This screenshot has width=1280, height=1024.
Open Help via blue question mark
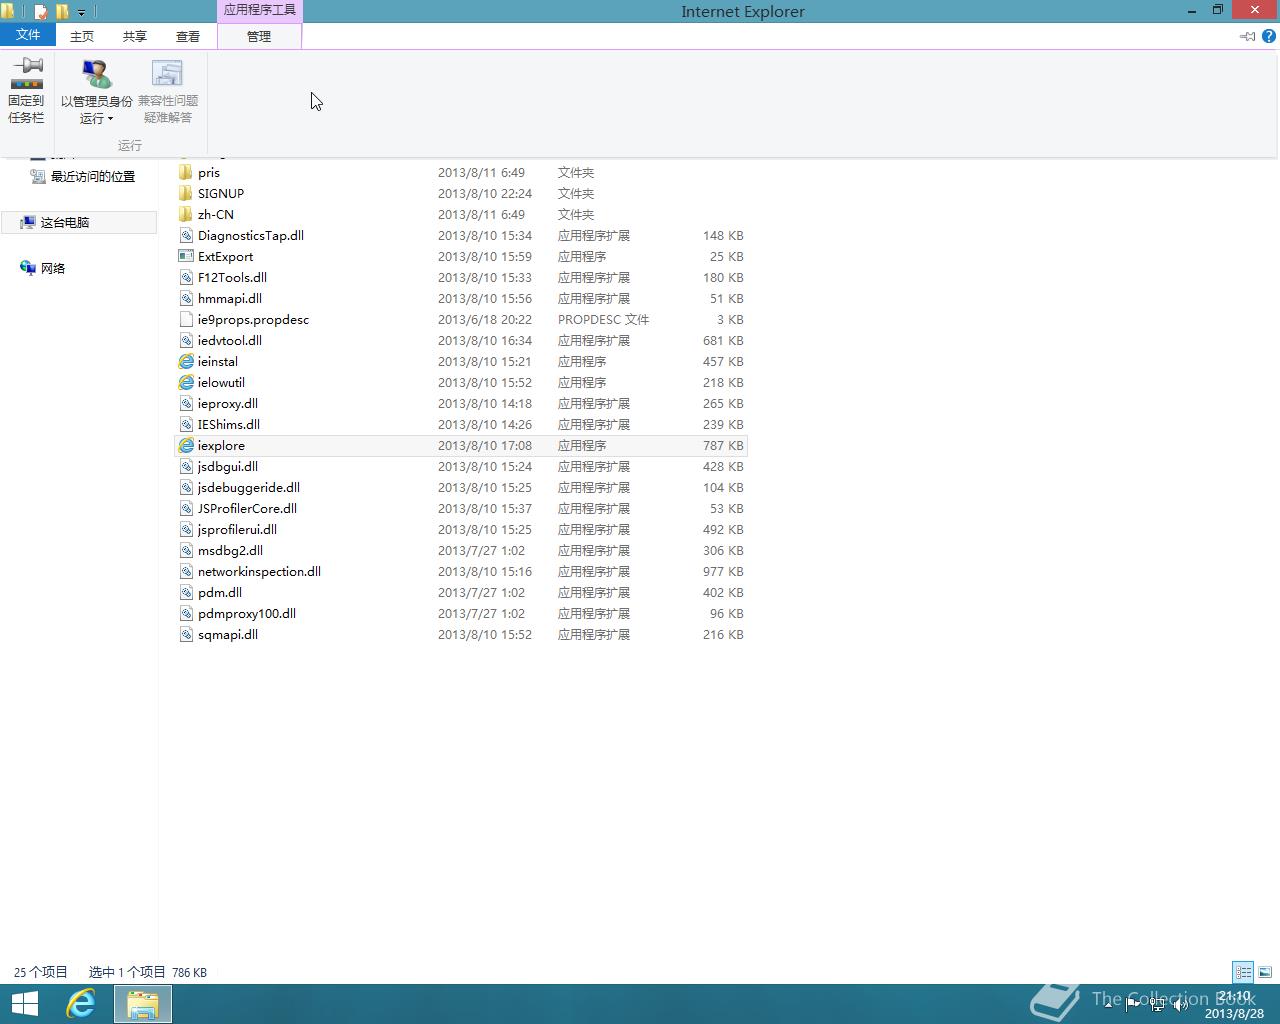(x=1269, y=36)
